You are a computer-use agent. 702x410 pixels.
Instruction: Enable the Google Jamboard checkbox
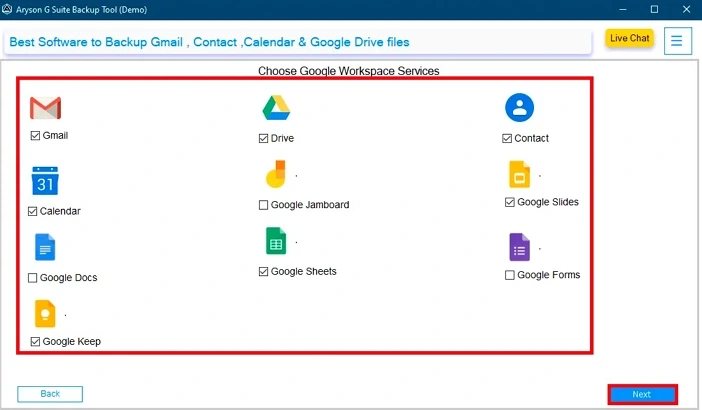pos(264,205)
